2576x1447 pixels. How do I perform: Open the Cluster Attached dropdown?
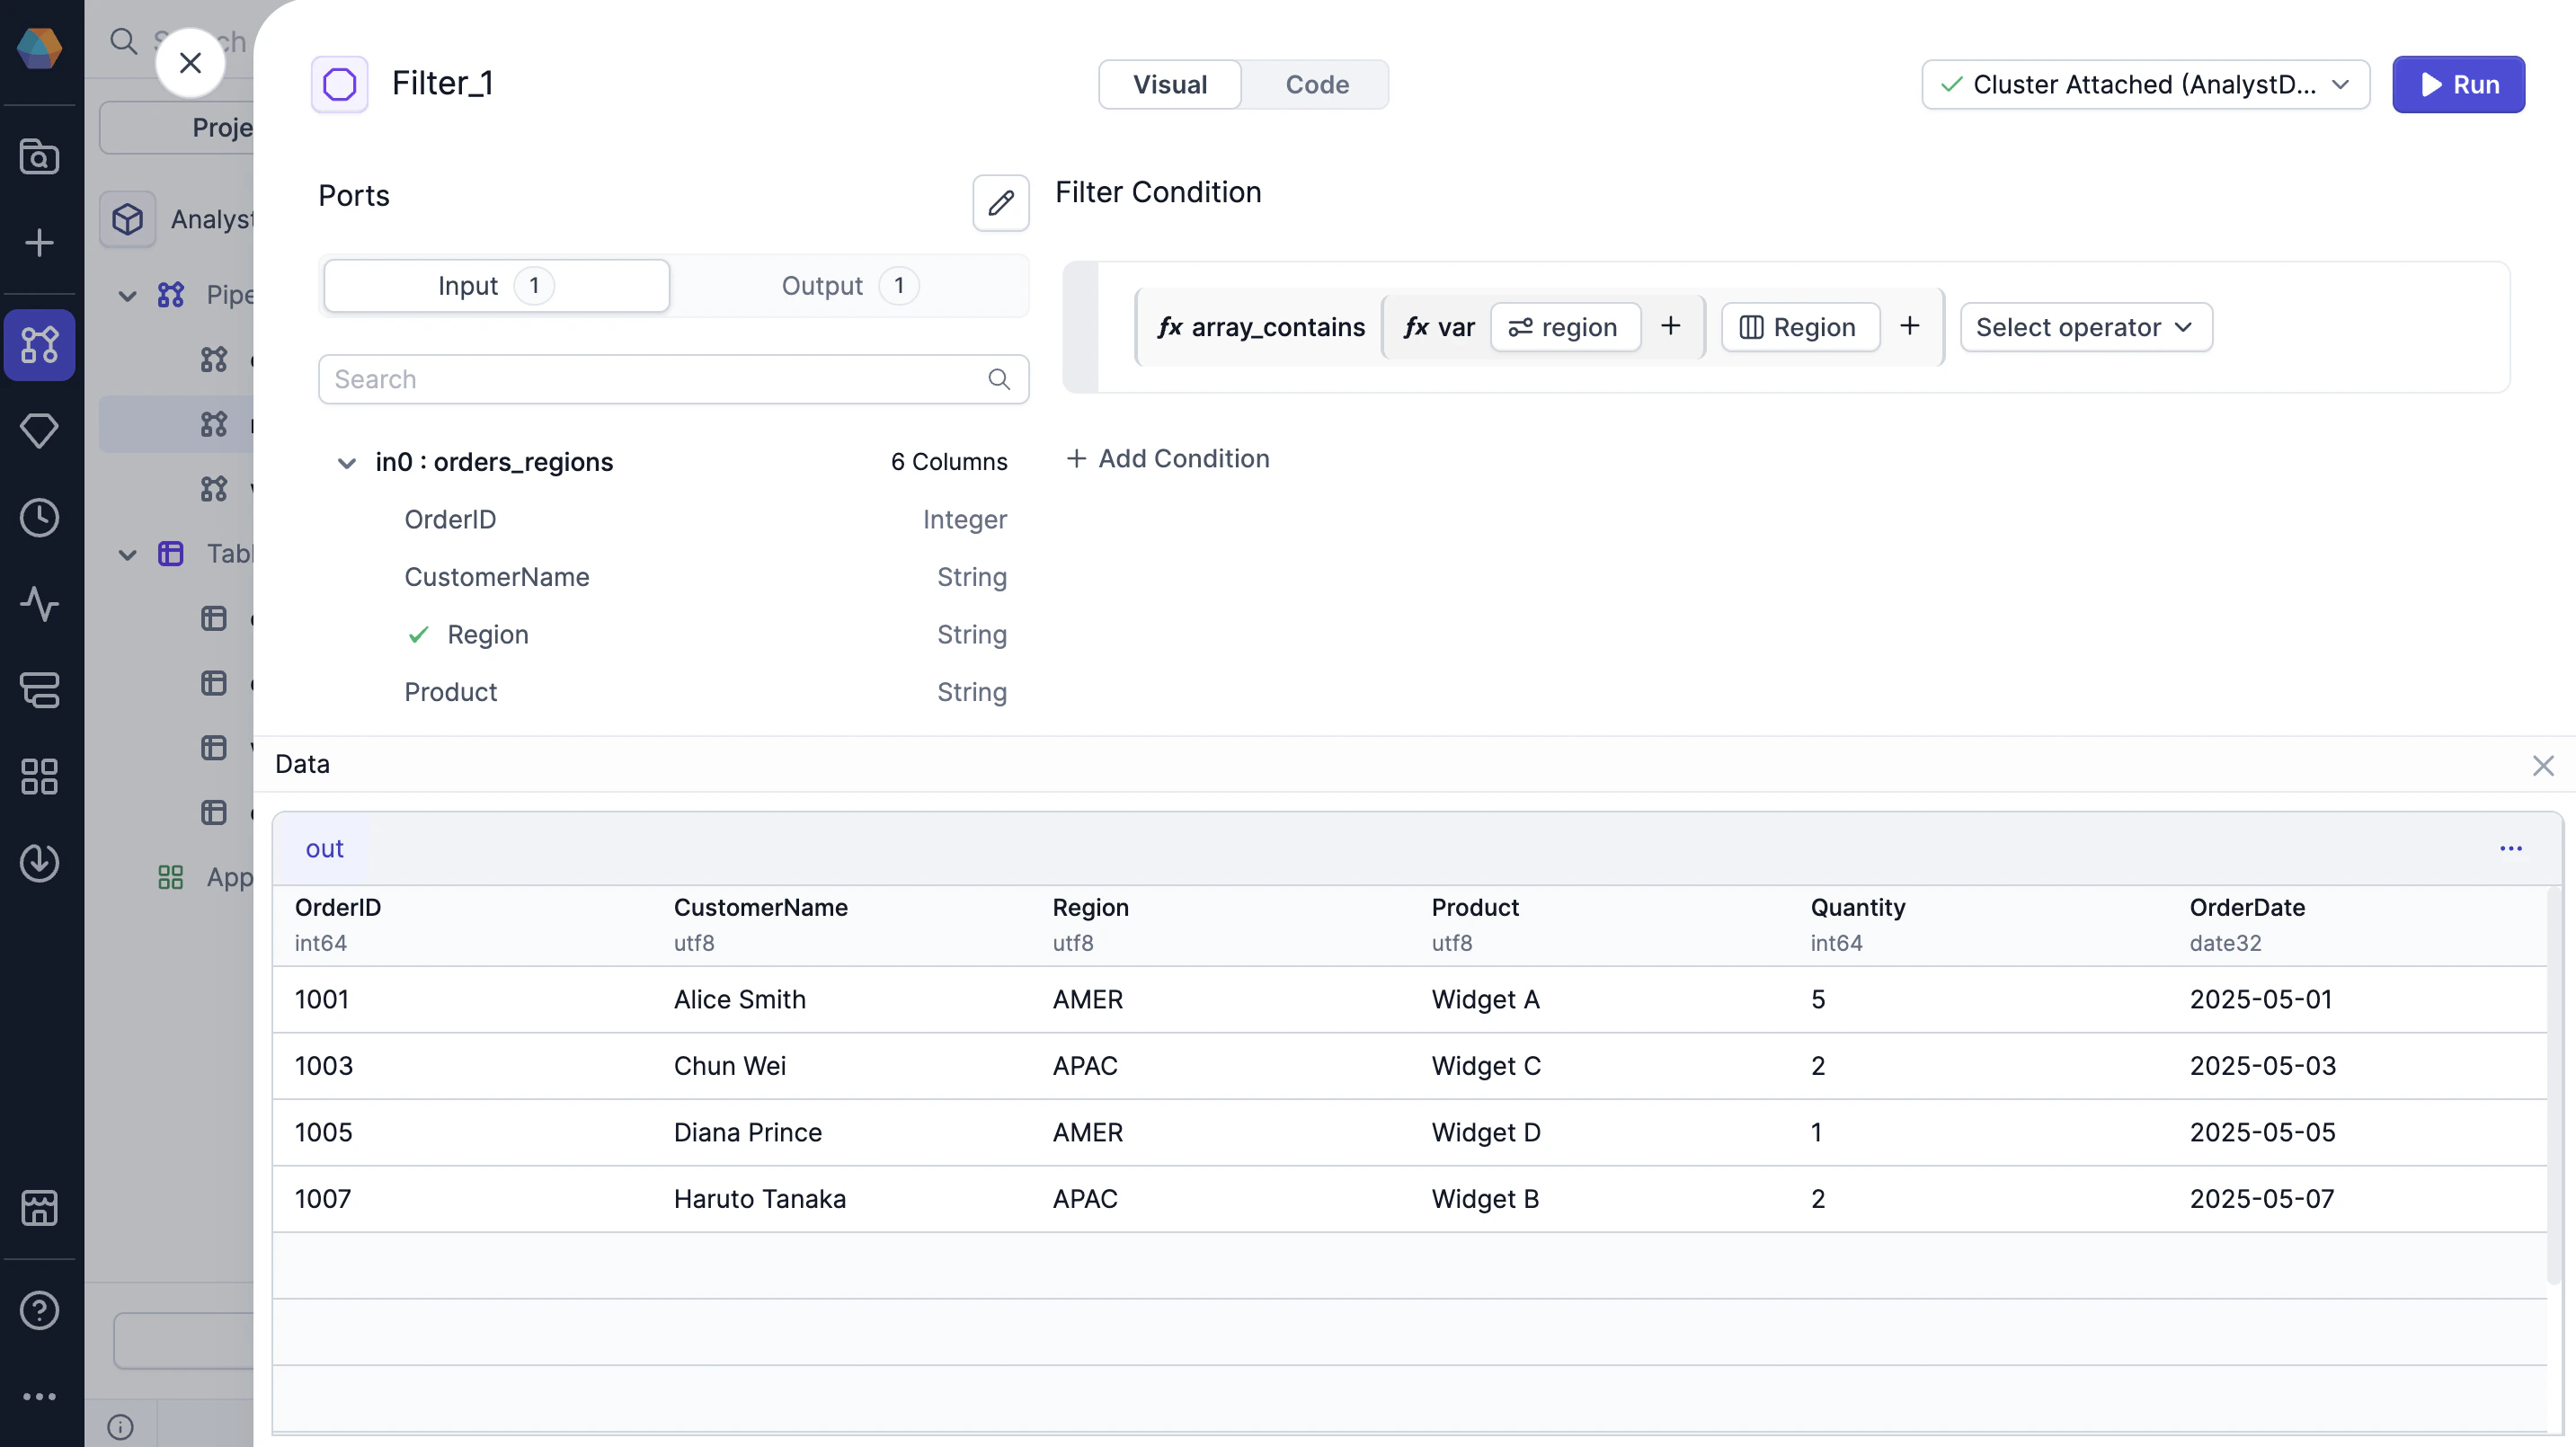coord(2145,84)
